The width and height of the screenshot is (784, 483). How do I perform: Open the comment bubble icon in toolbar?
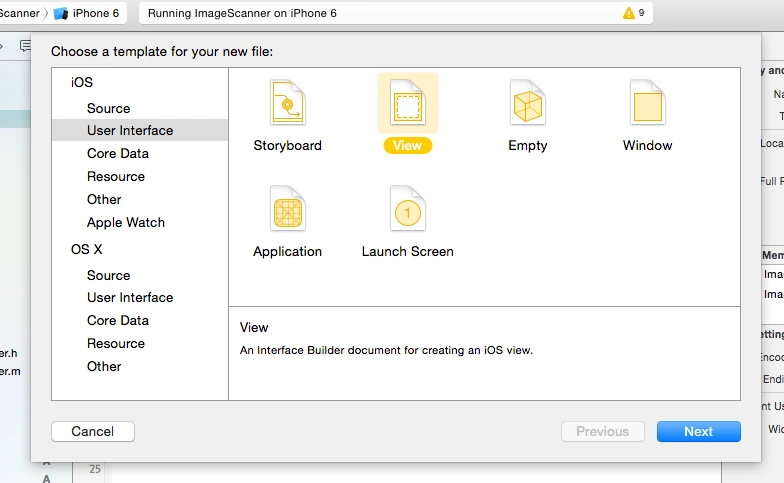click(x=25, y=46)
